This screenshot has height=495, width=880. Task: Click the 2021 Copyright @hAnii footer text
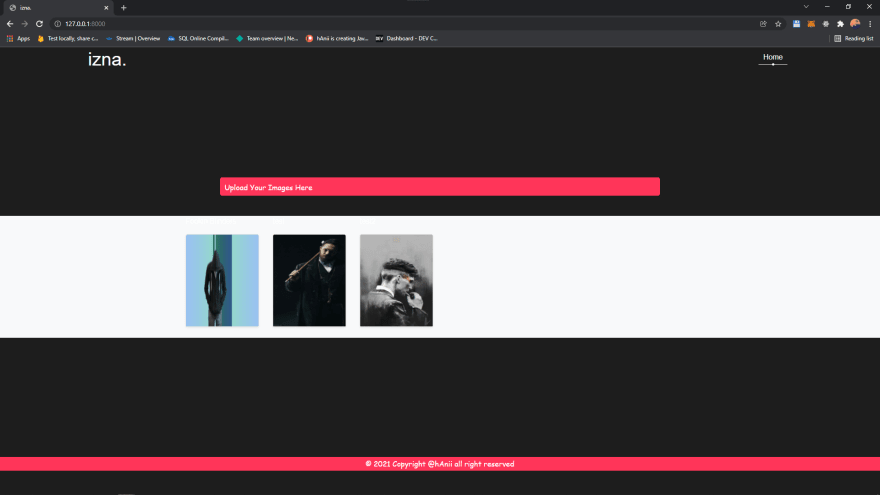(x=439, y=464)
